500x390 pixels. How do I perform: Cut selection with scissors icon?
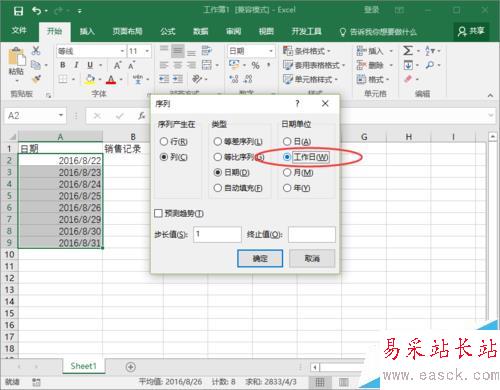(36, 51)
